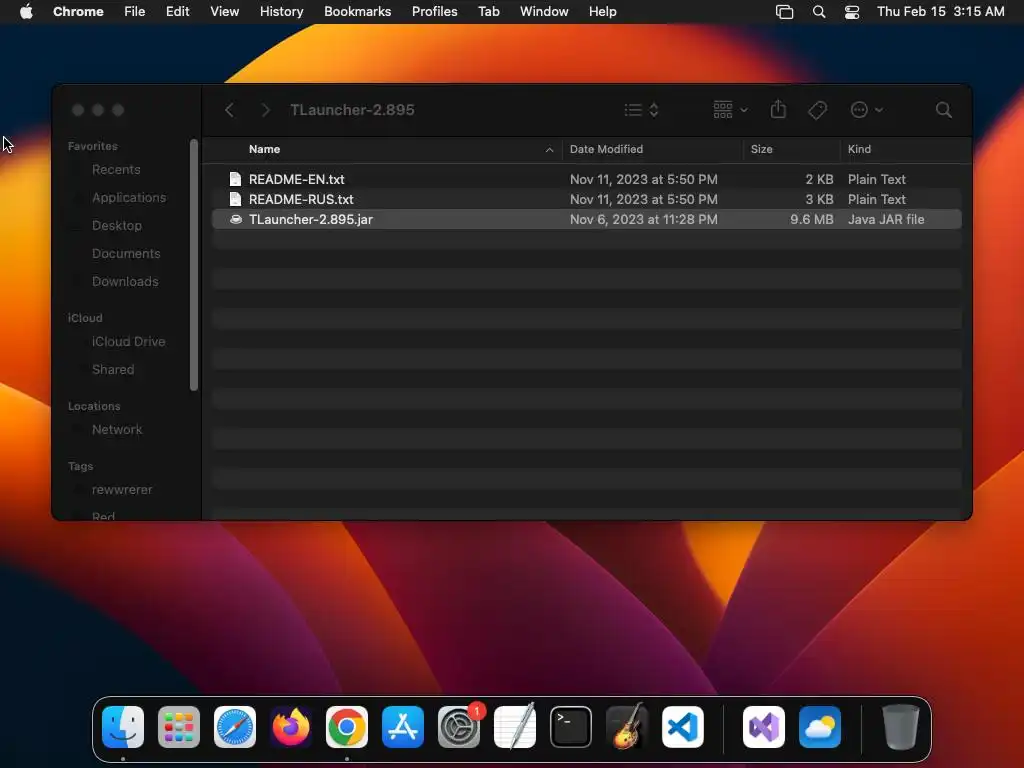
Task: Select the TLauncher-2.895.jar file
Action: 586,219
